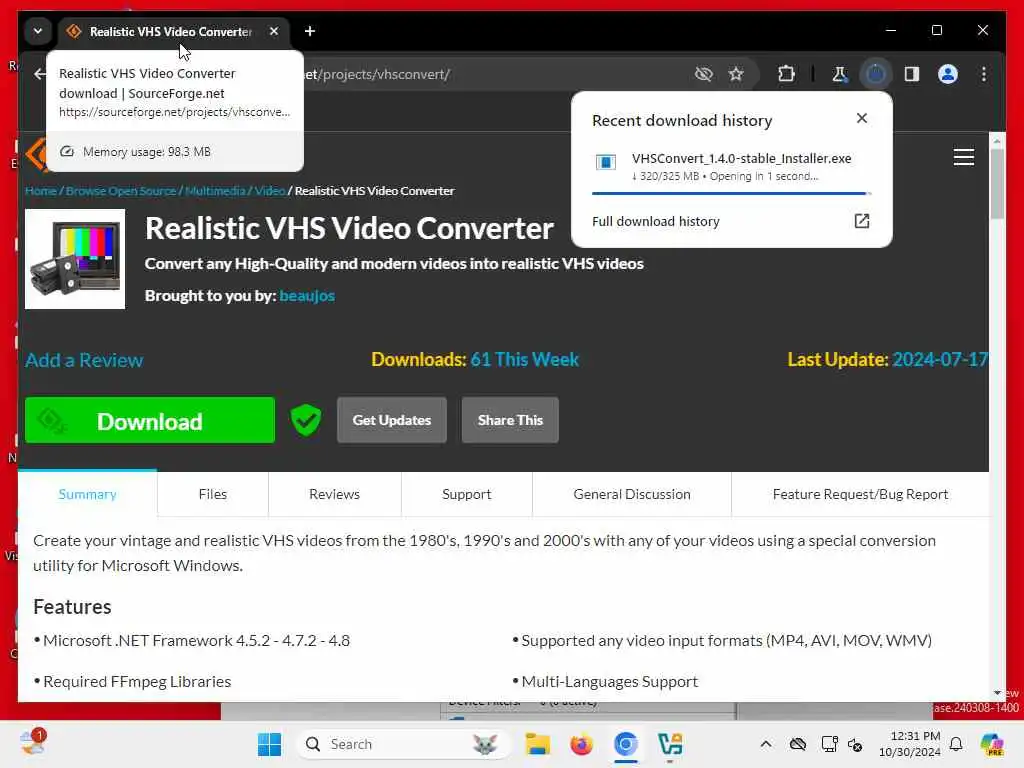
Task: Open Chrome three-dot menu
Action: click(984, 74)
